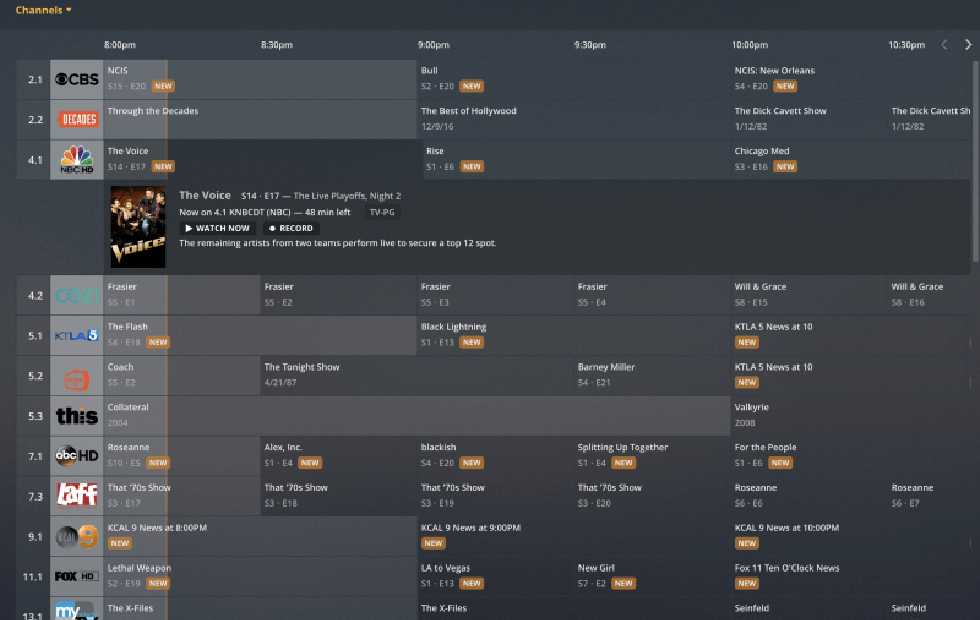
Task: Select Lethal Weapon S2 E19 program
Action: pos(260,576)
